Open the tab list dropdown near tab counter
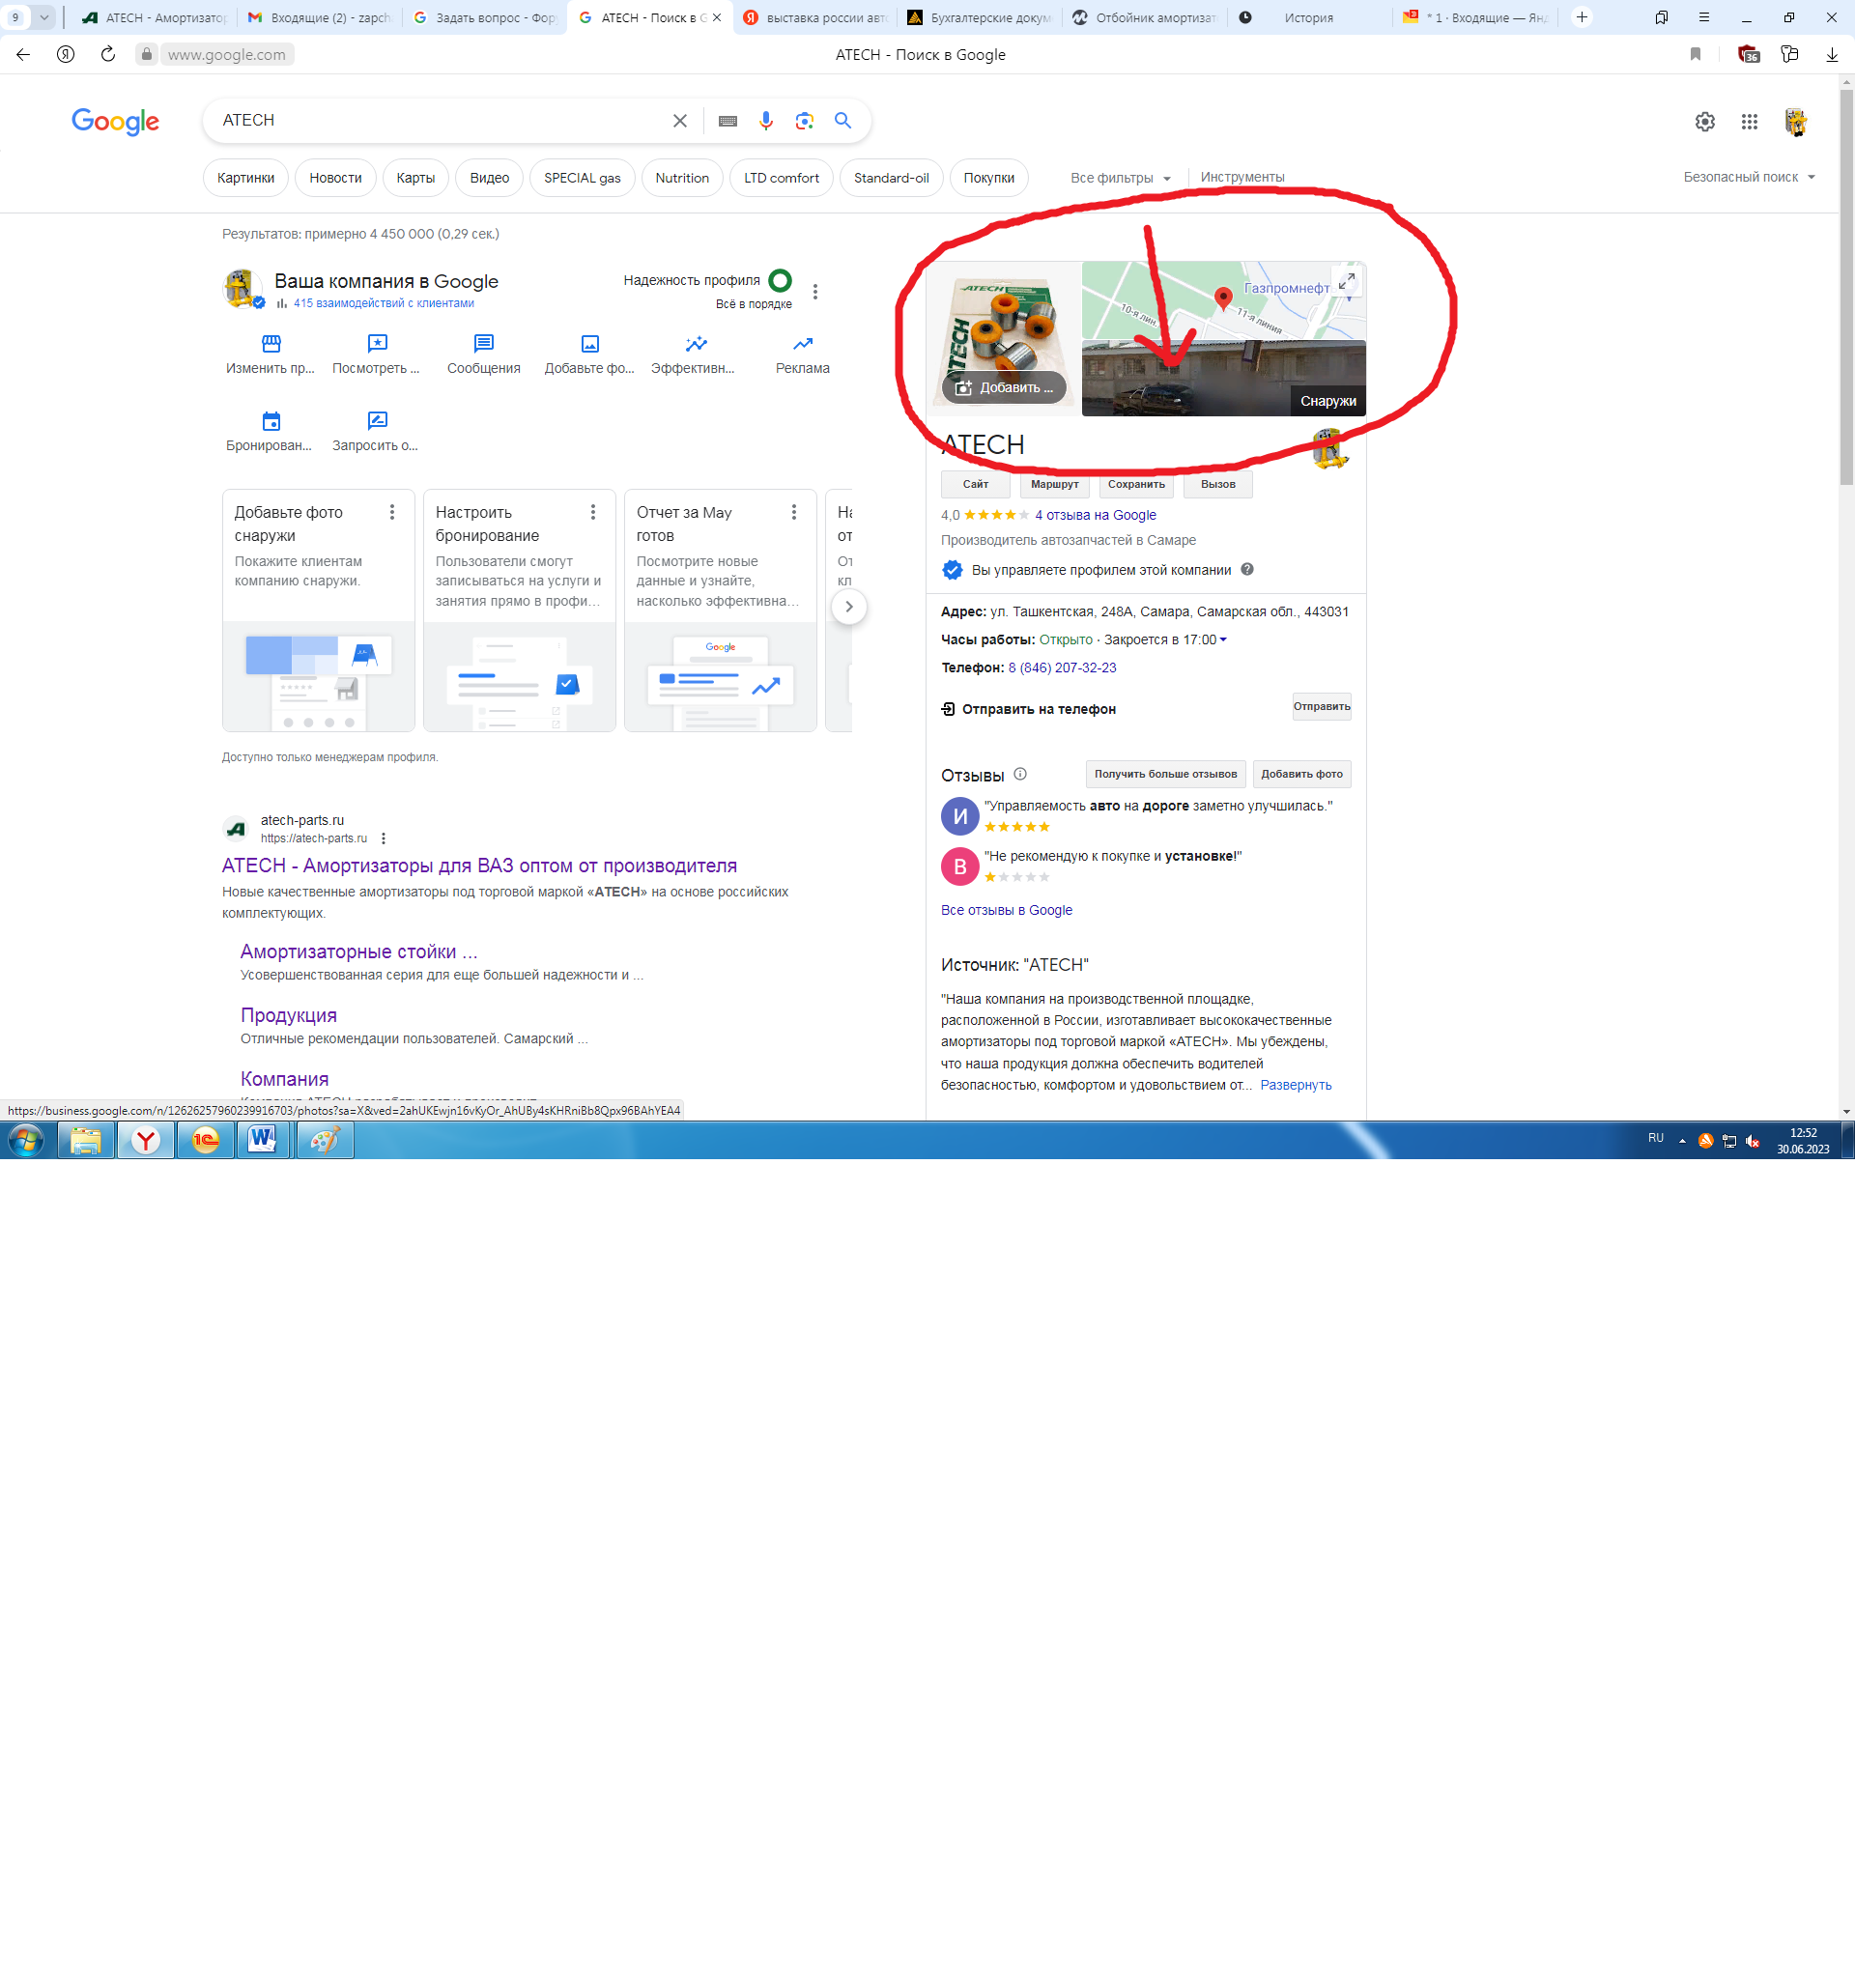Viewport: 1855px width, 1988px height. click(44, 17)
